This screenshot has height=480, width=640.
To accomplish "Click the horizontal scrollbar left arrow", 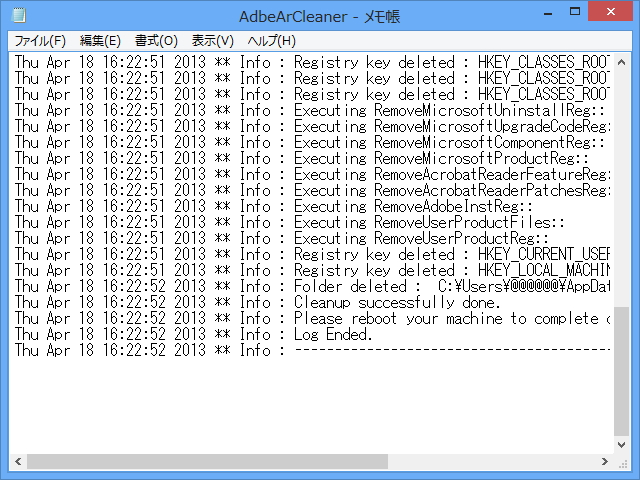I will [18, 462].
